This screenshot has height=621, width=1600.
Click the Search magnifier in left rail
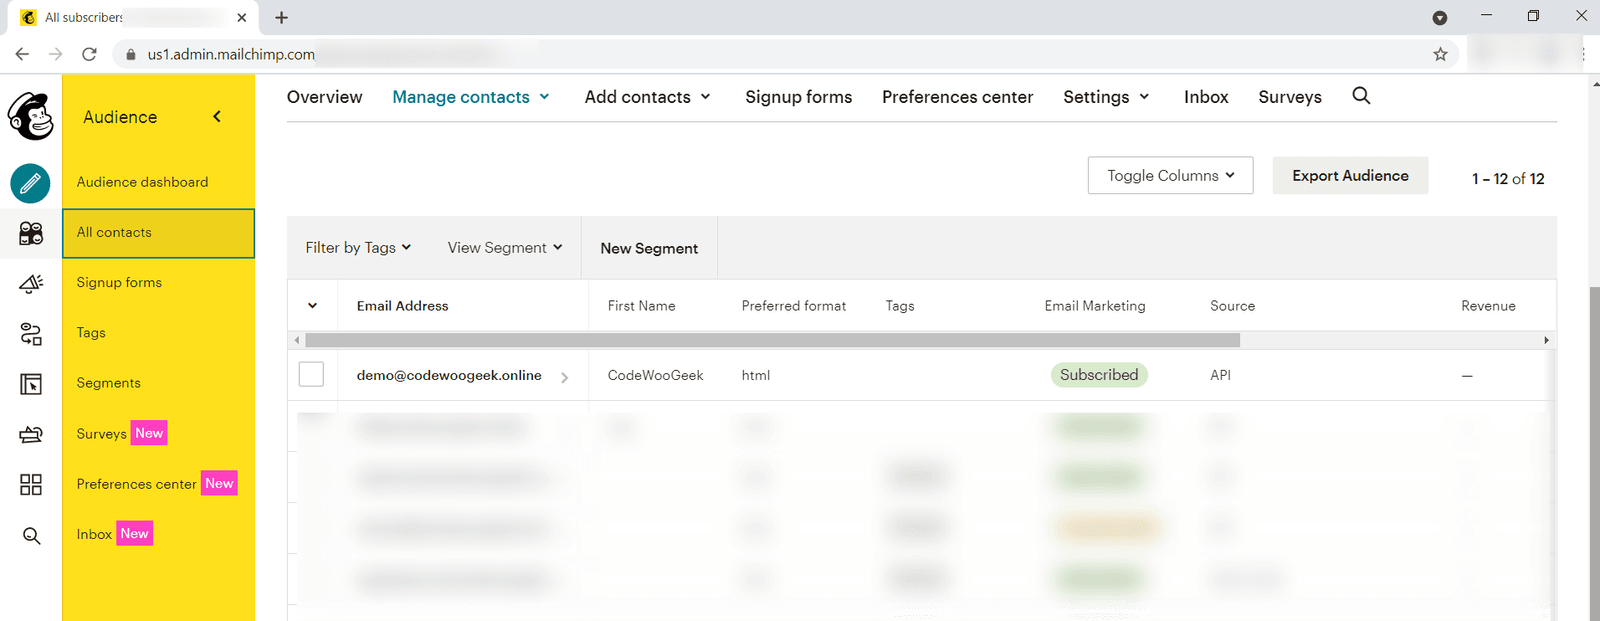[31, 536]
